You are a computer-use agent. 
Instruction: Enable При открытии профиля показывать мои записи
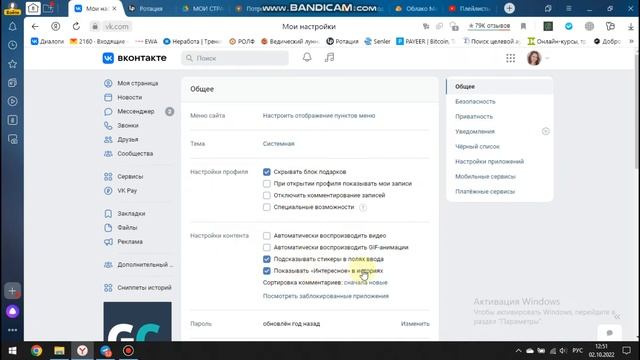pyautogui.click(x=267, y=184)
